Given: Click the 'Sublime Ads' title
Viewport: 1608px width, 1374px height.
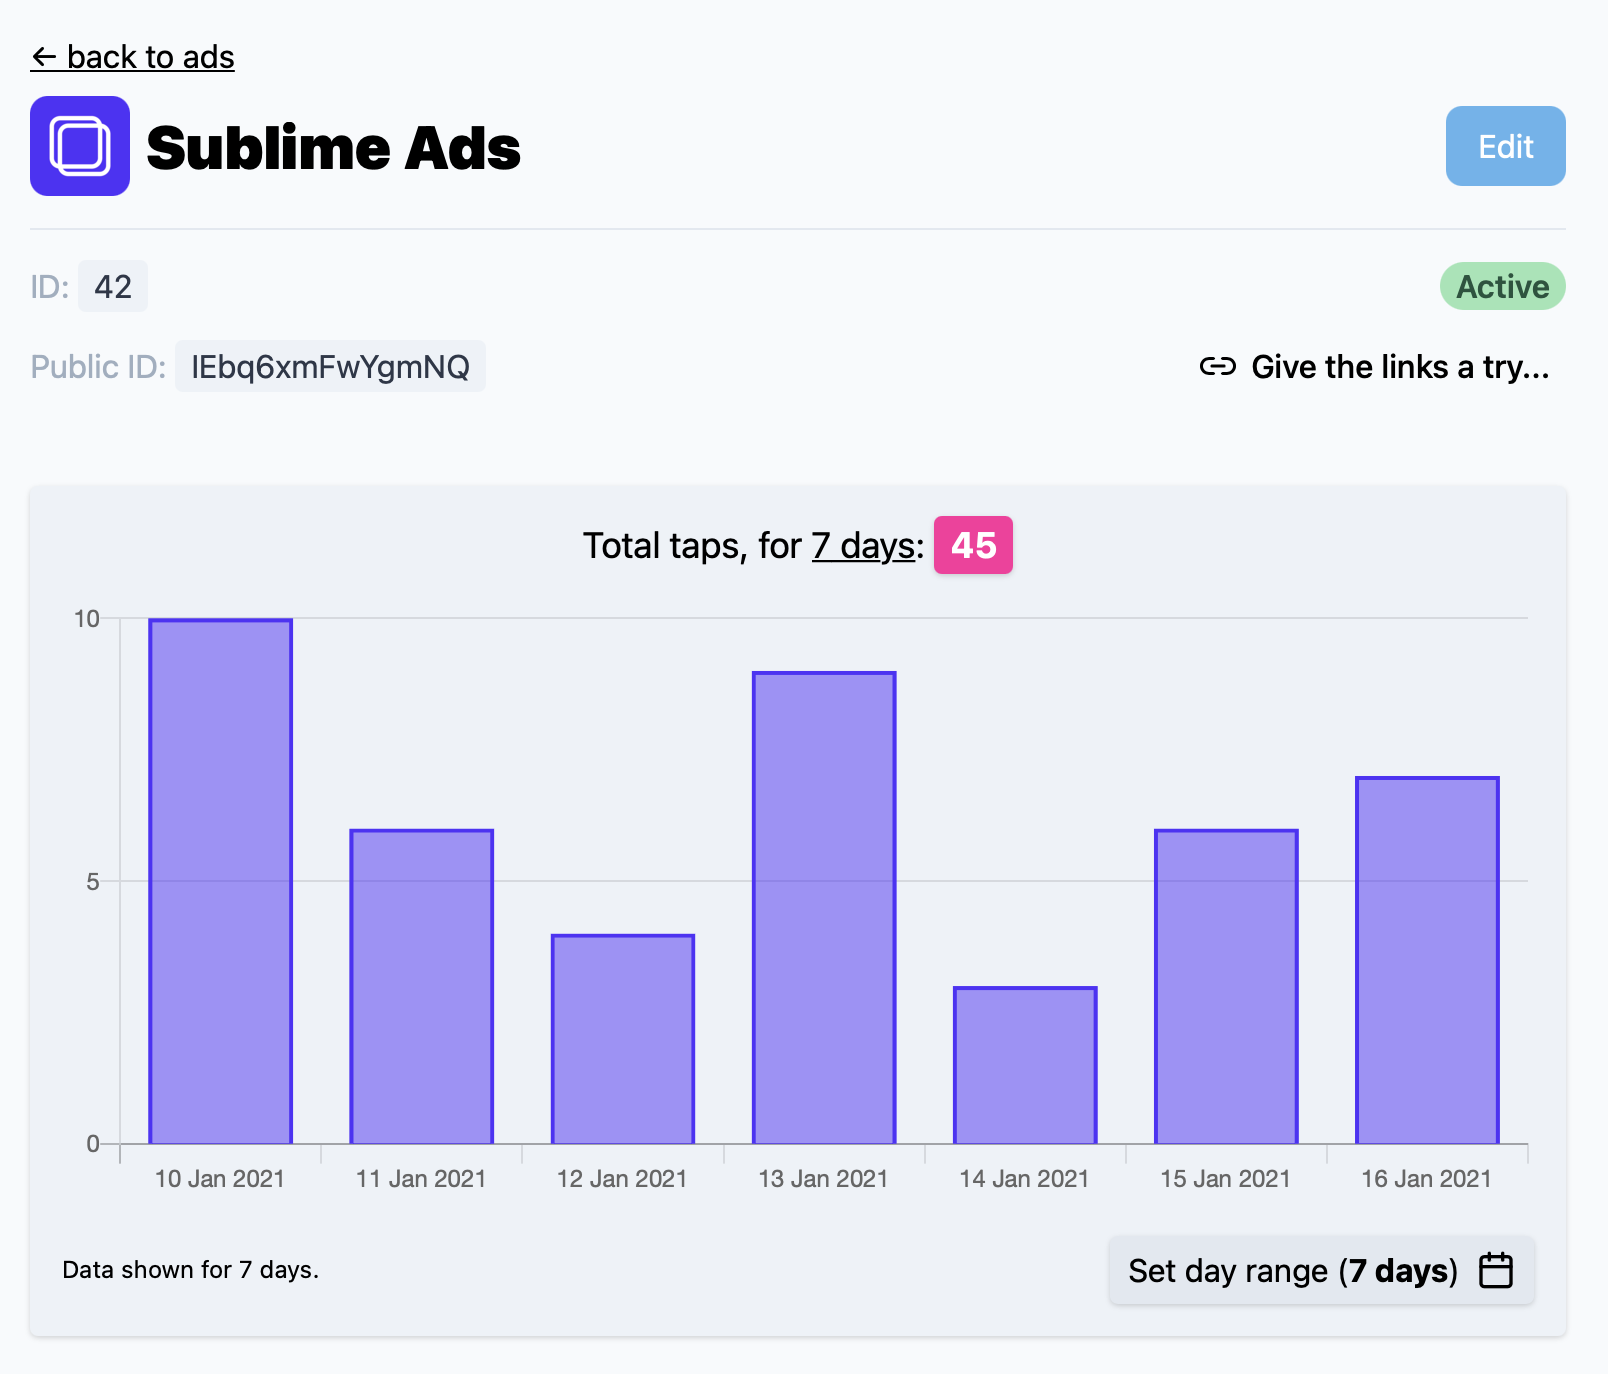Looking at the screenshot, I should pos(333,148).
